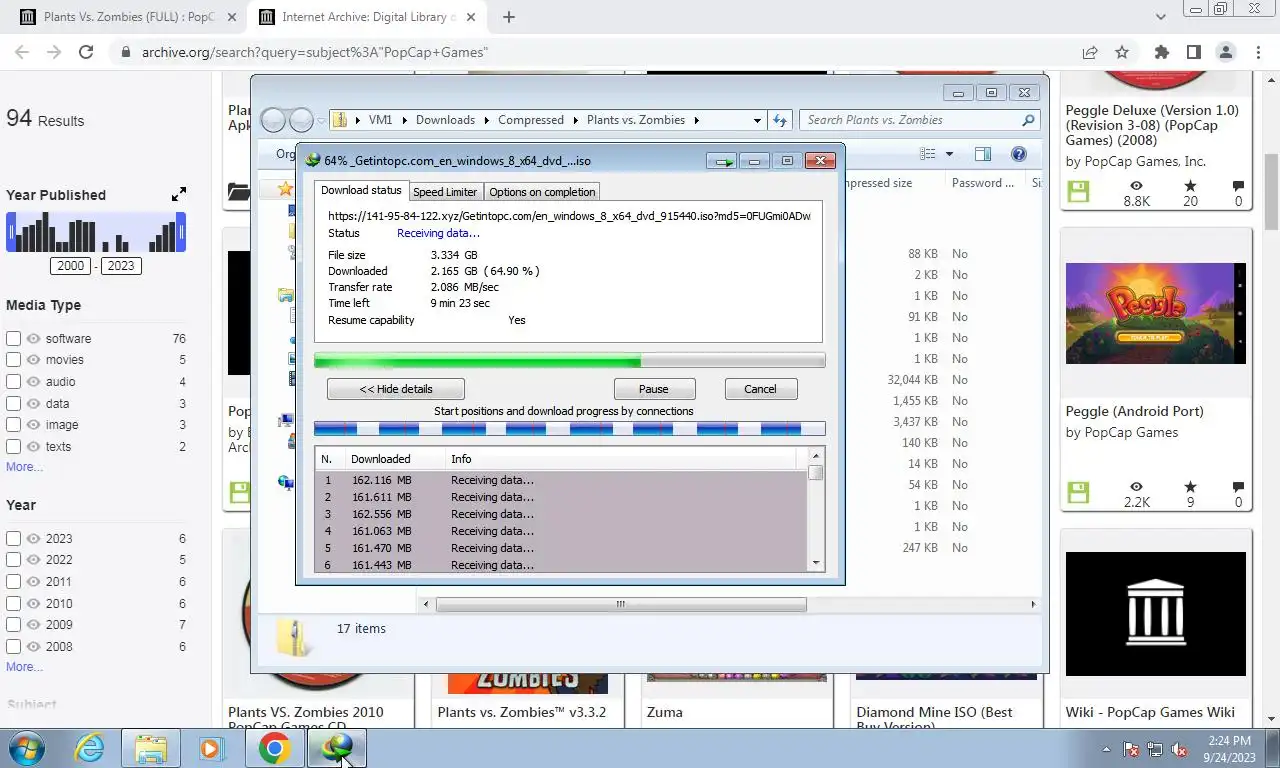The width and height of the screenshot is (1280, 768).
Task: Click the IDM send-to-tray green arrow button
Action: 722,161
